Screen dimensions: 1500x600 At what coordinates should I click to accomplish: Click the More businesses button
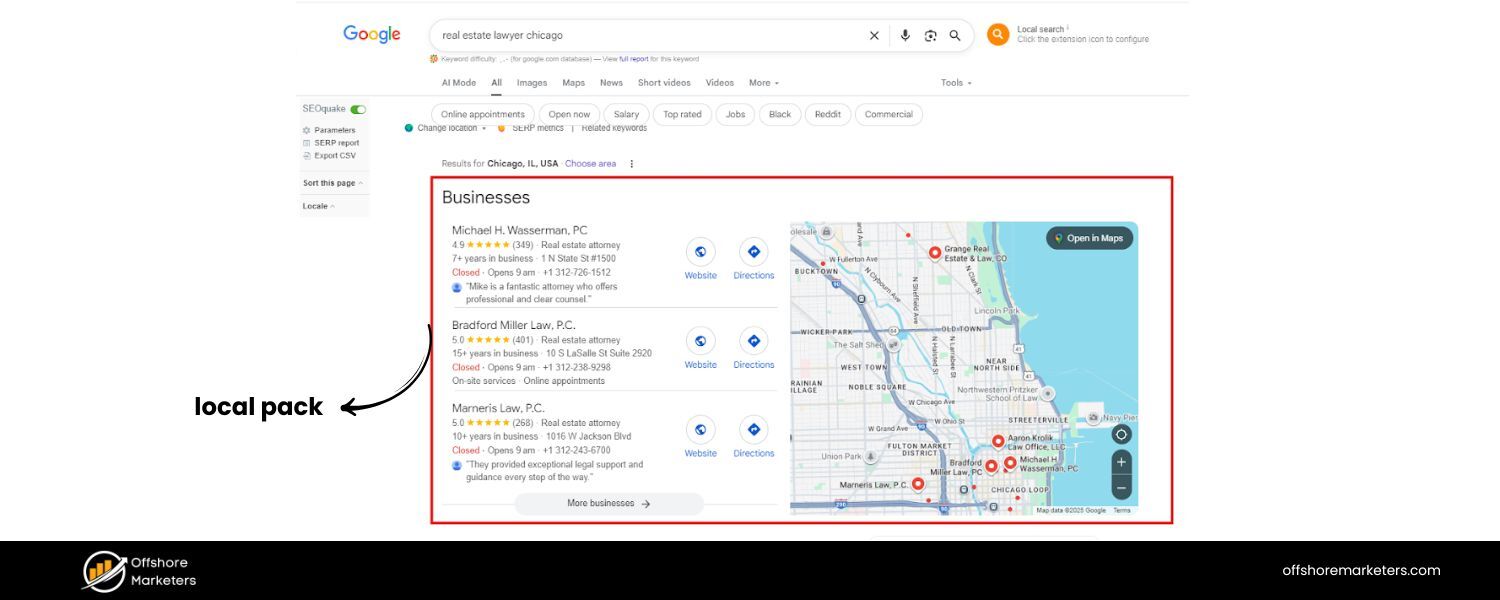608,504
